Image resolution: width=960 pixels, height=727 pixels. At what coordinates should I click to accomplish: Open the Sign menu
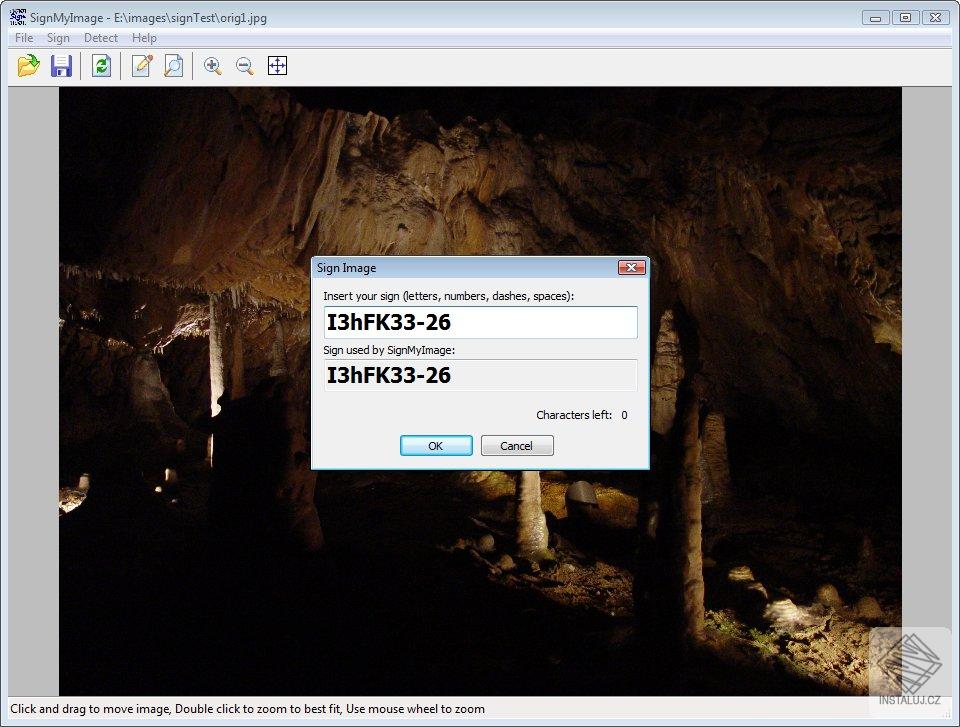point(58,38)
